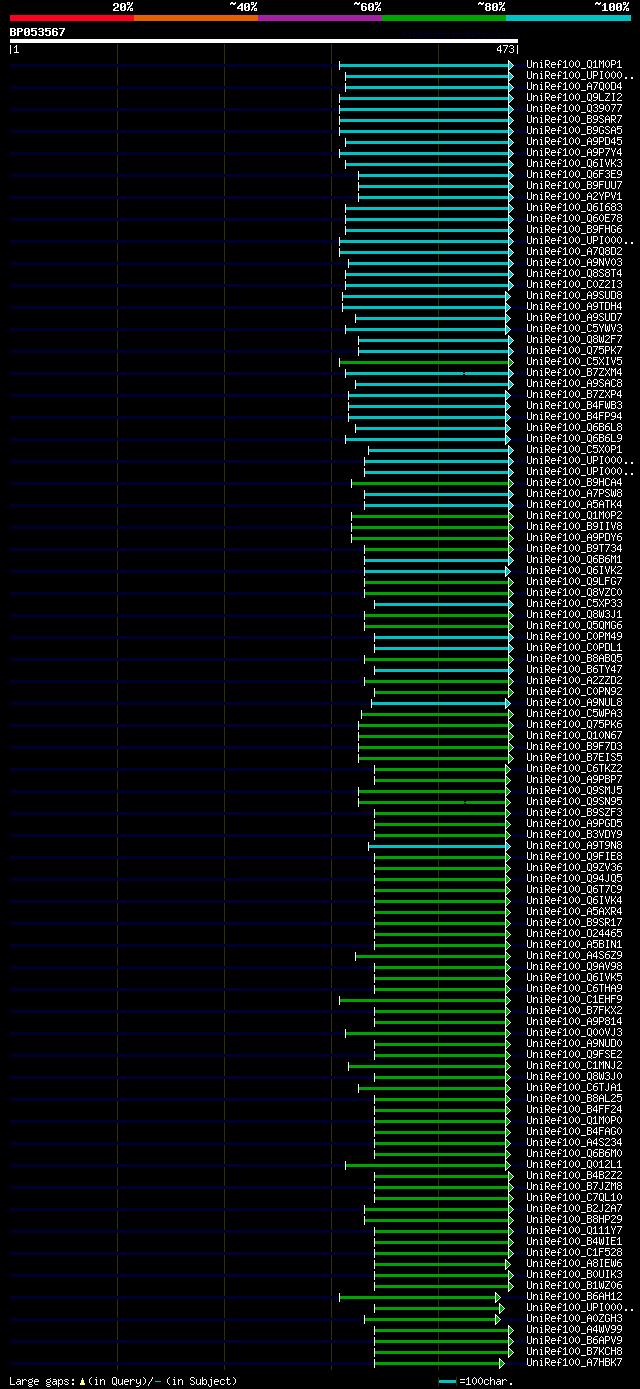Viewport: 640px width, 1389px height.
Task: Click UniRef100_Q6F3E9 label
Action: [574, 175]
